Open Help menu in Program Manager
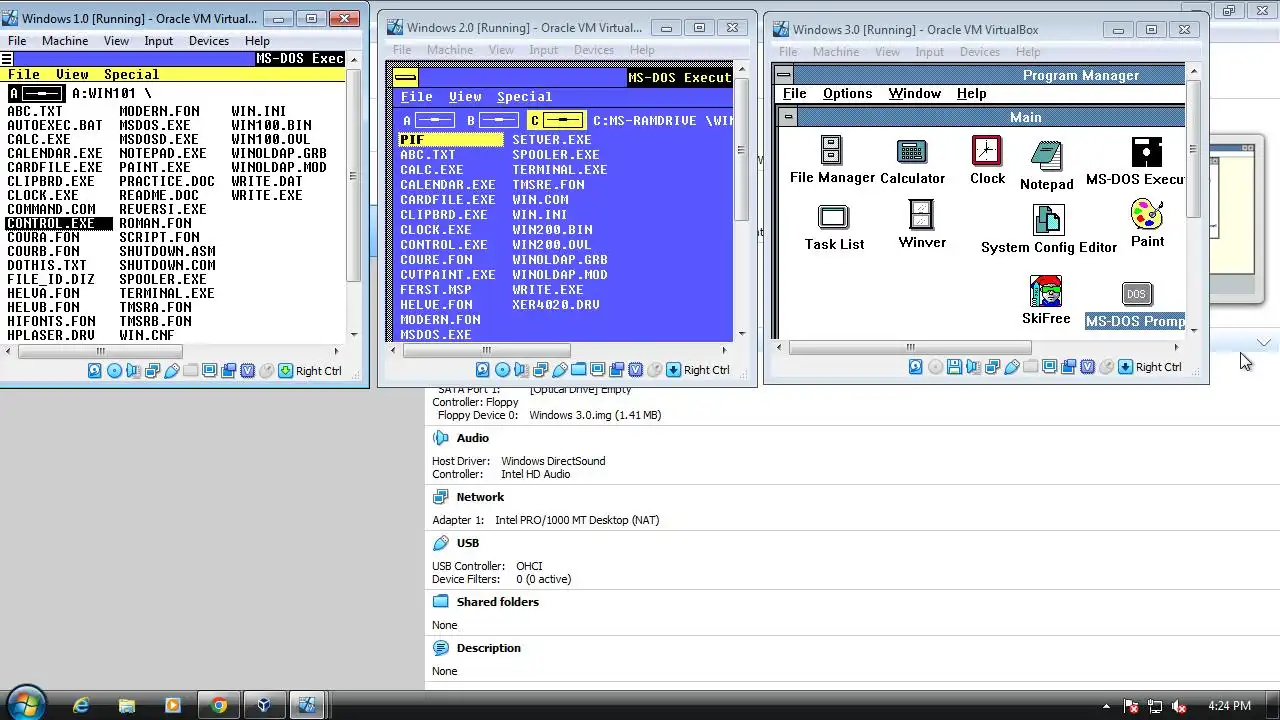This screenshot has width=1280, height=720. [x=971, y=93]
